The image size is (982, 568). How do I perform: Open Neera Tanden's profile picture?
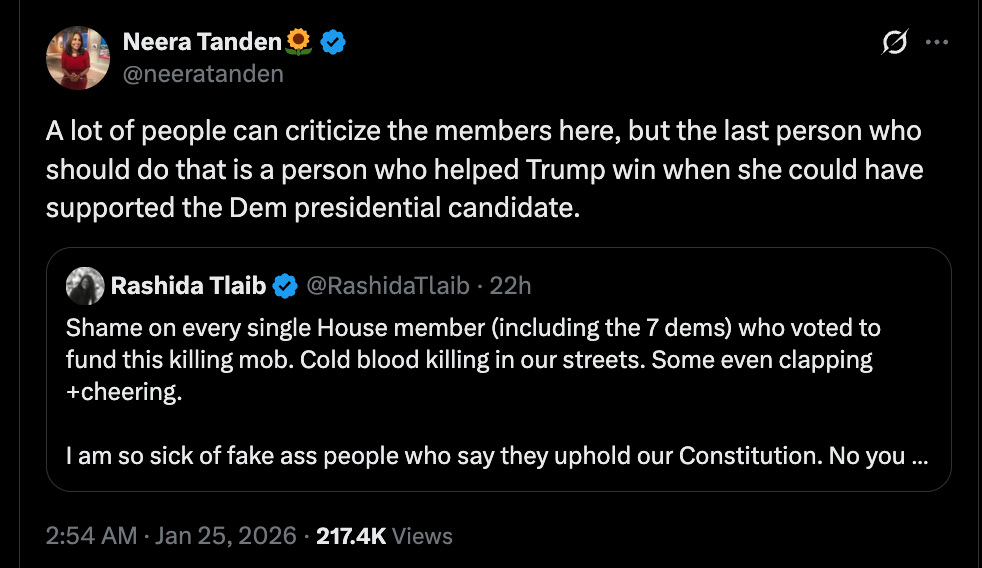[77, 57]
